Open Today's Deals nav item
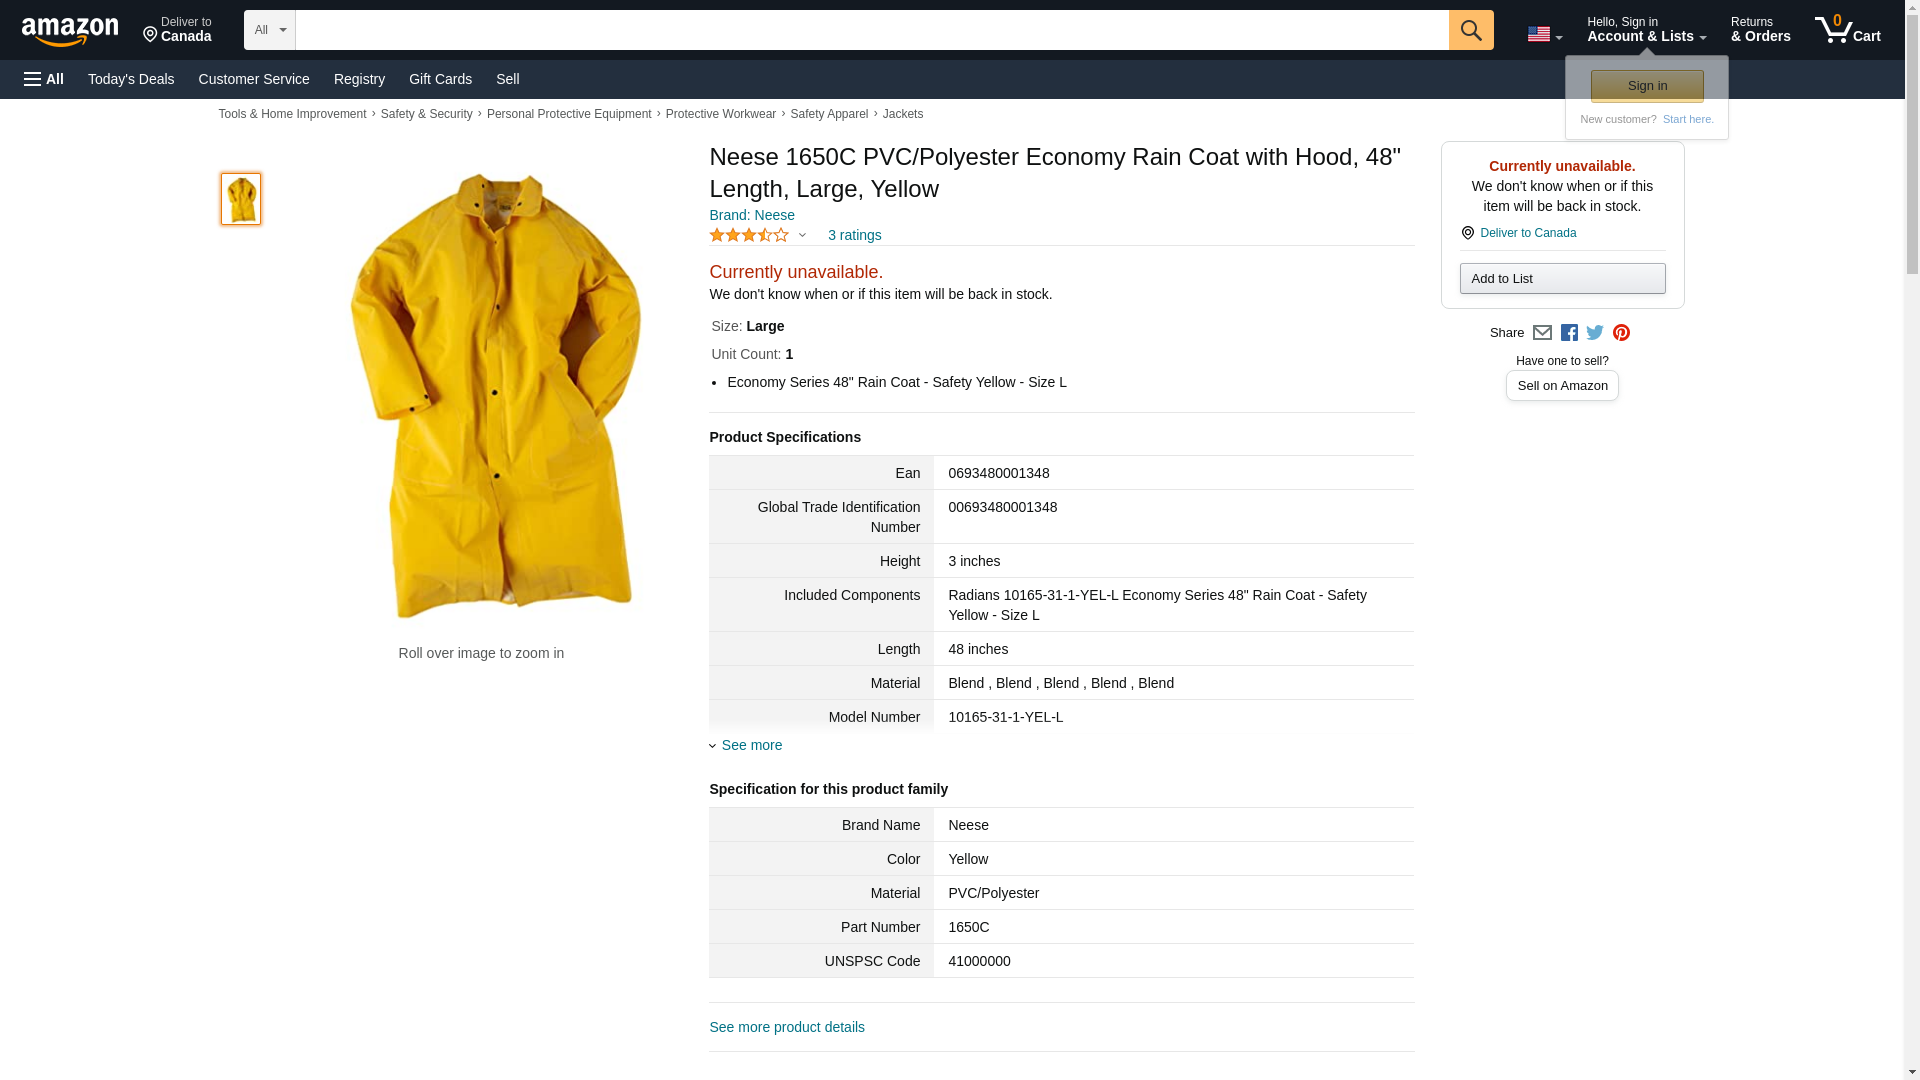This screenshot has height=1080, width=1920. (131, 79)
